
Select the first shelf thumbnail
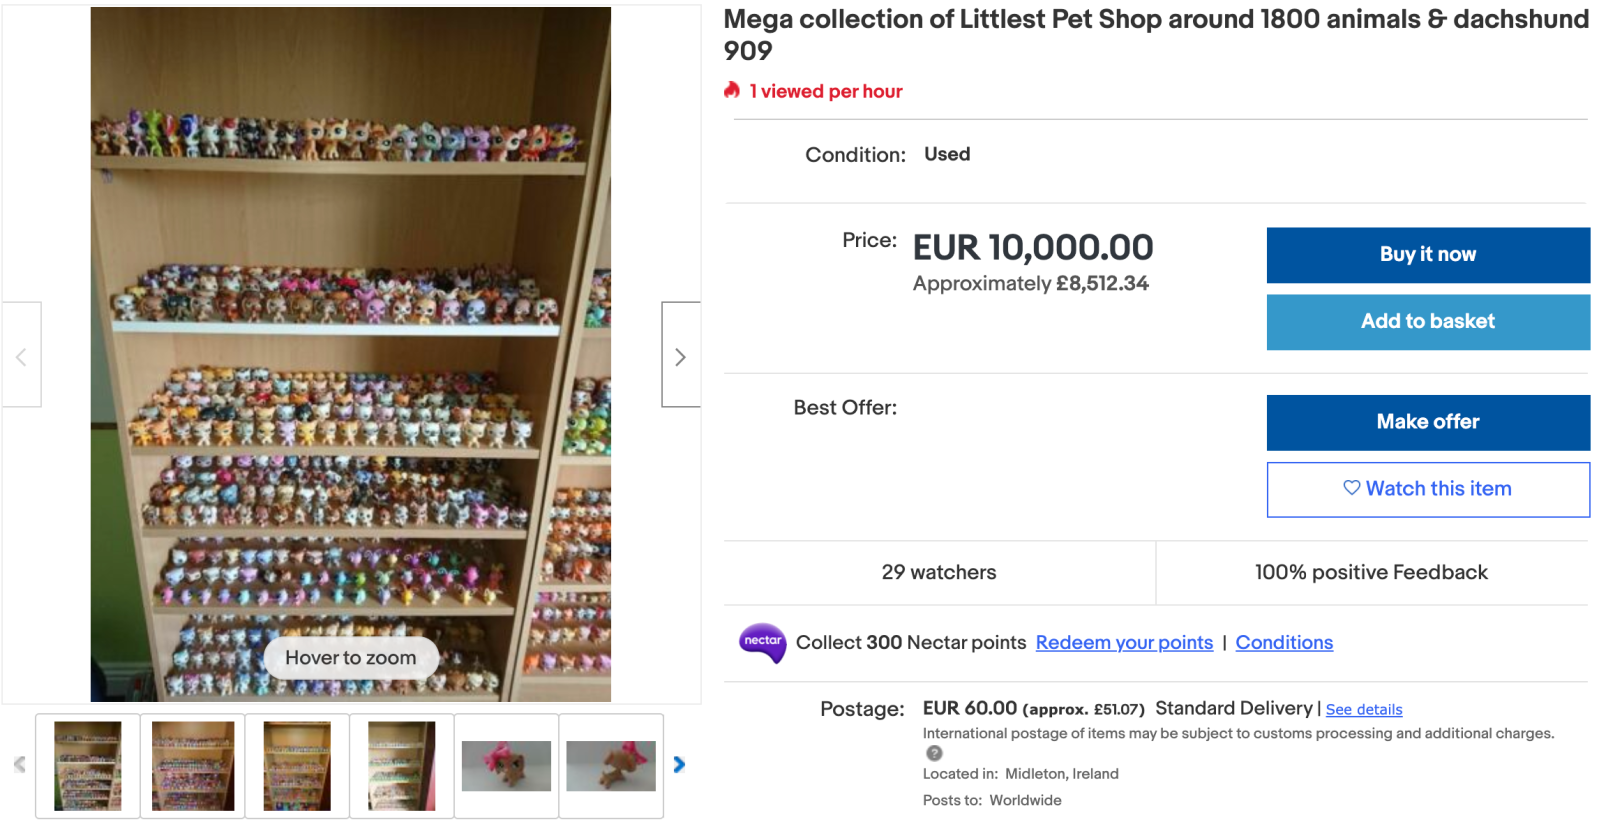pyautogui.click(x=88, y=766)
